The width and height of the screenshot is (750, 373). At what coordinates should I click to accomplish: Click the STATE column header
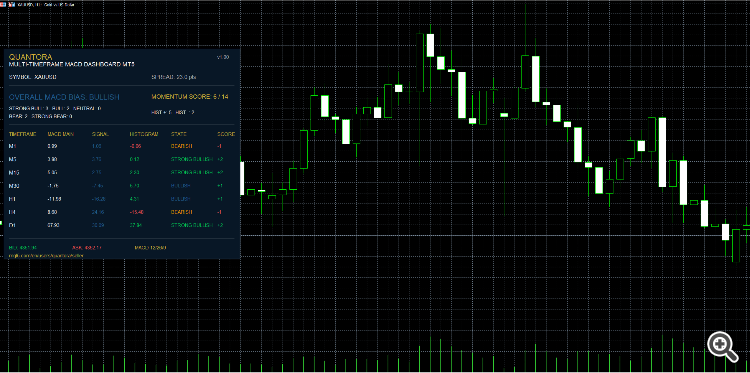point(178,134)
